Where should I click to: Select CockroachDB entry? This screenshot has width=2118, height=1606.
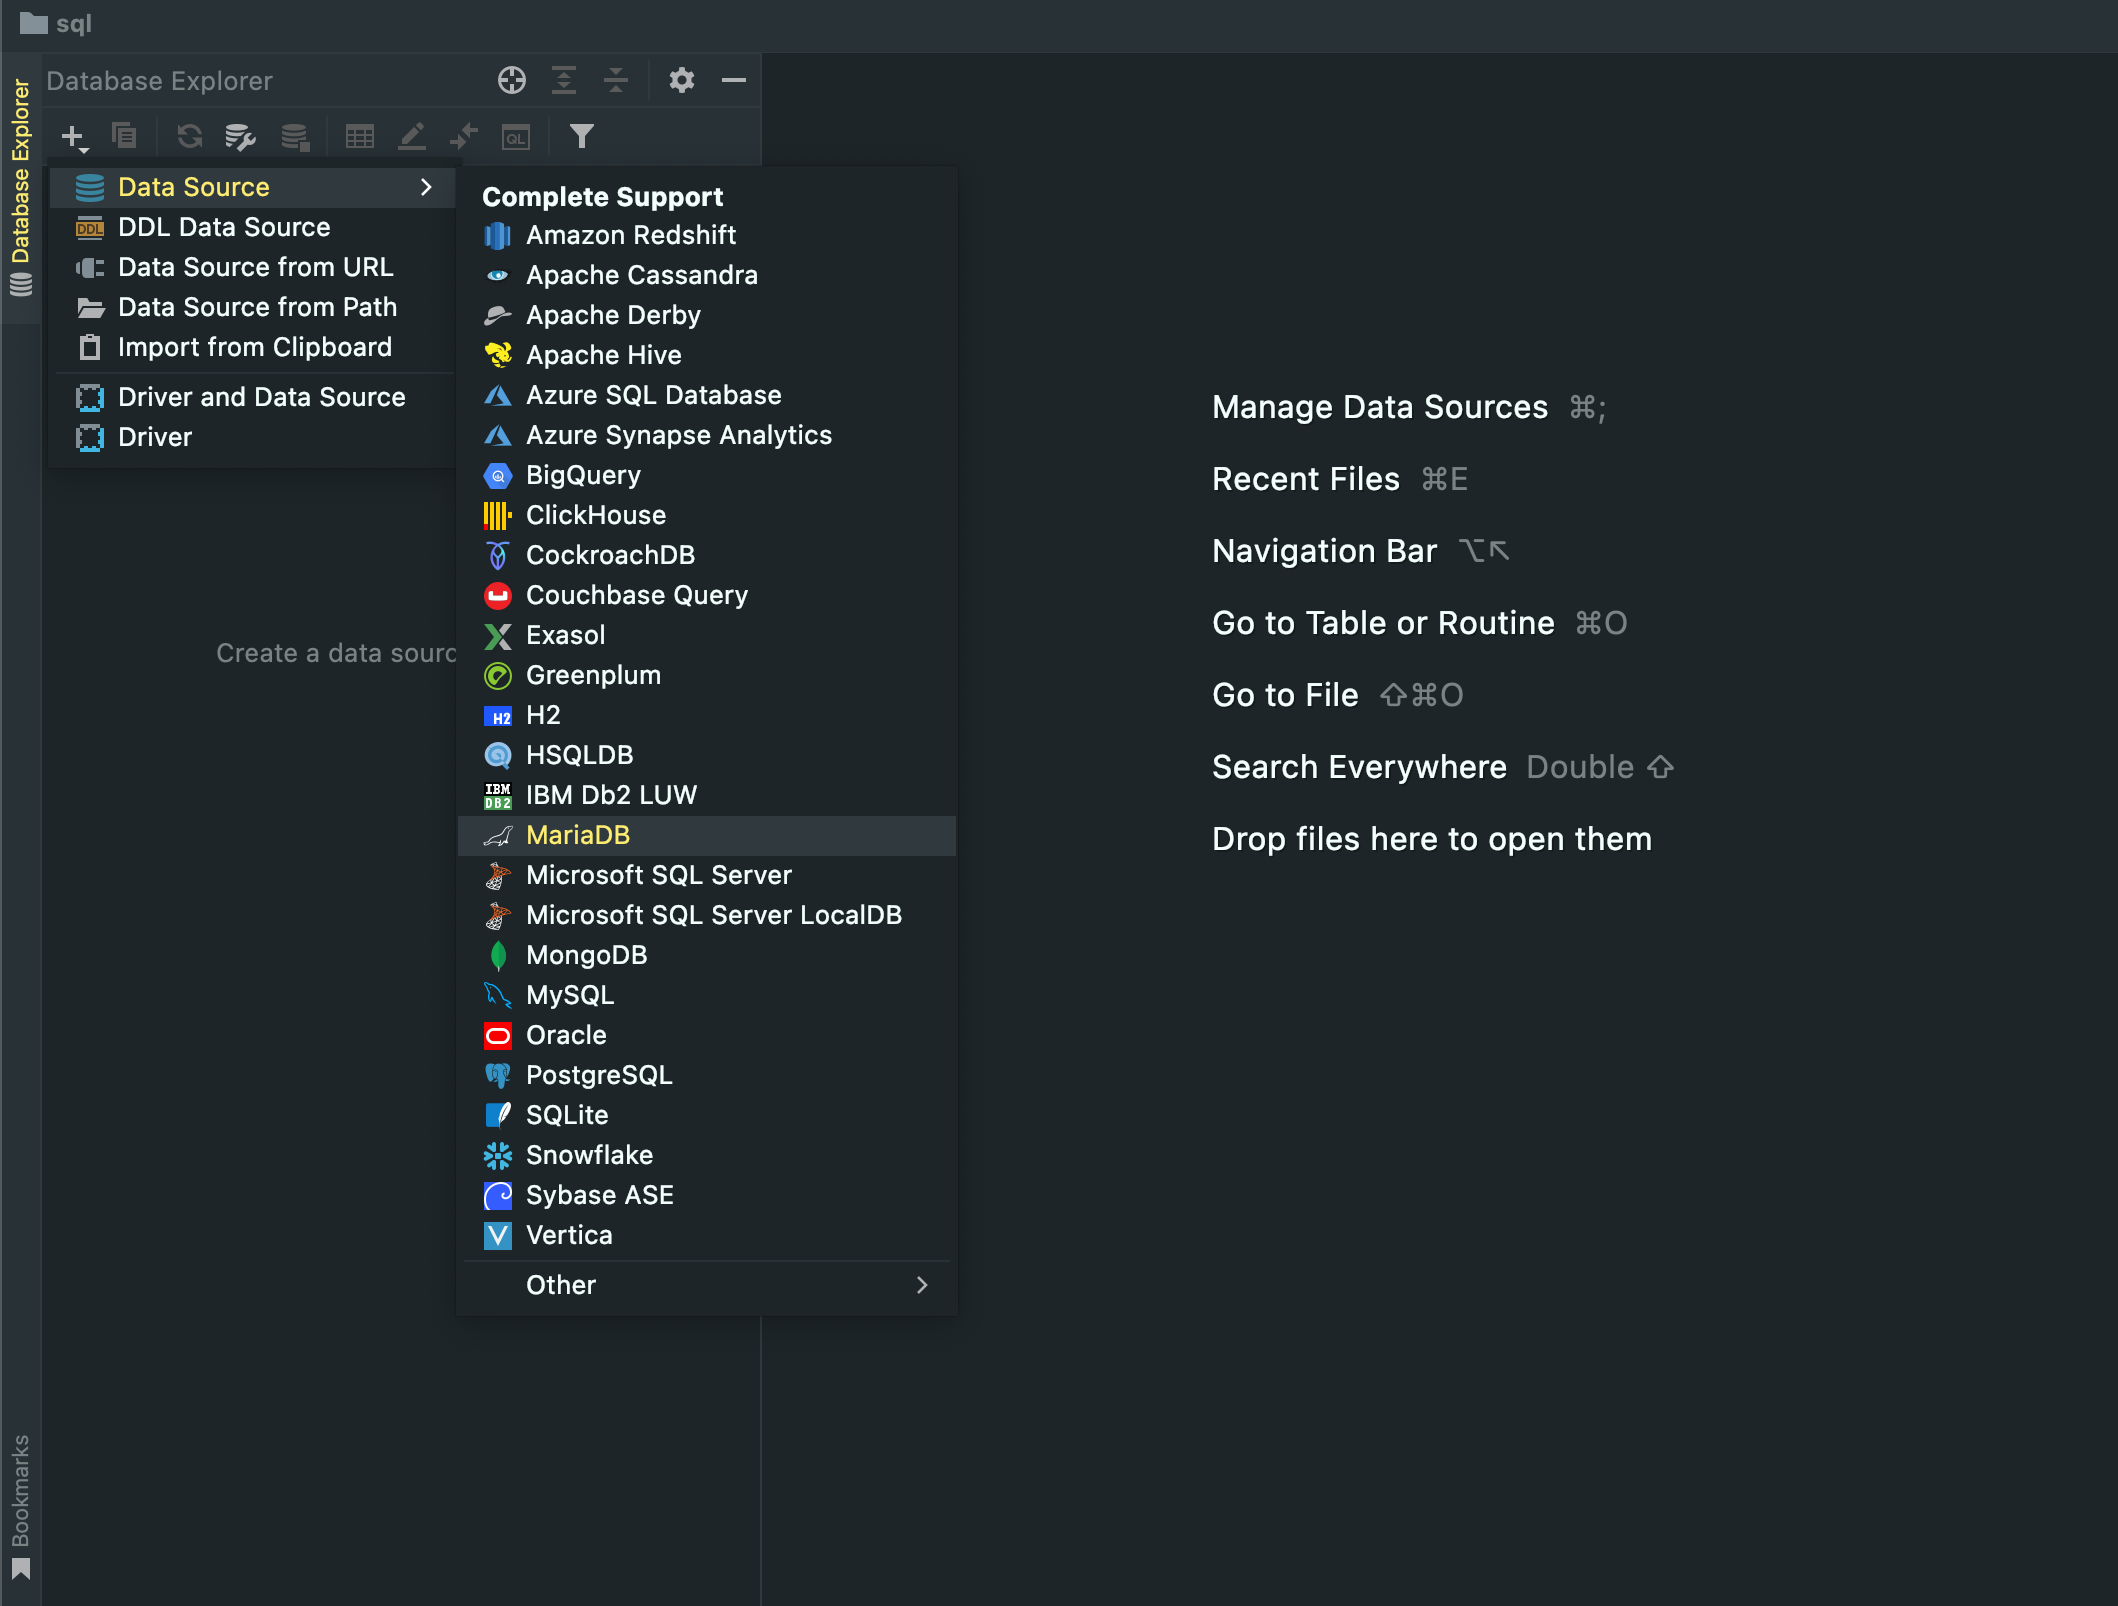click(706, 555)
